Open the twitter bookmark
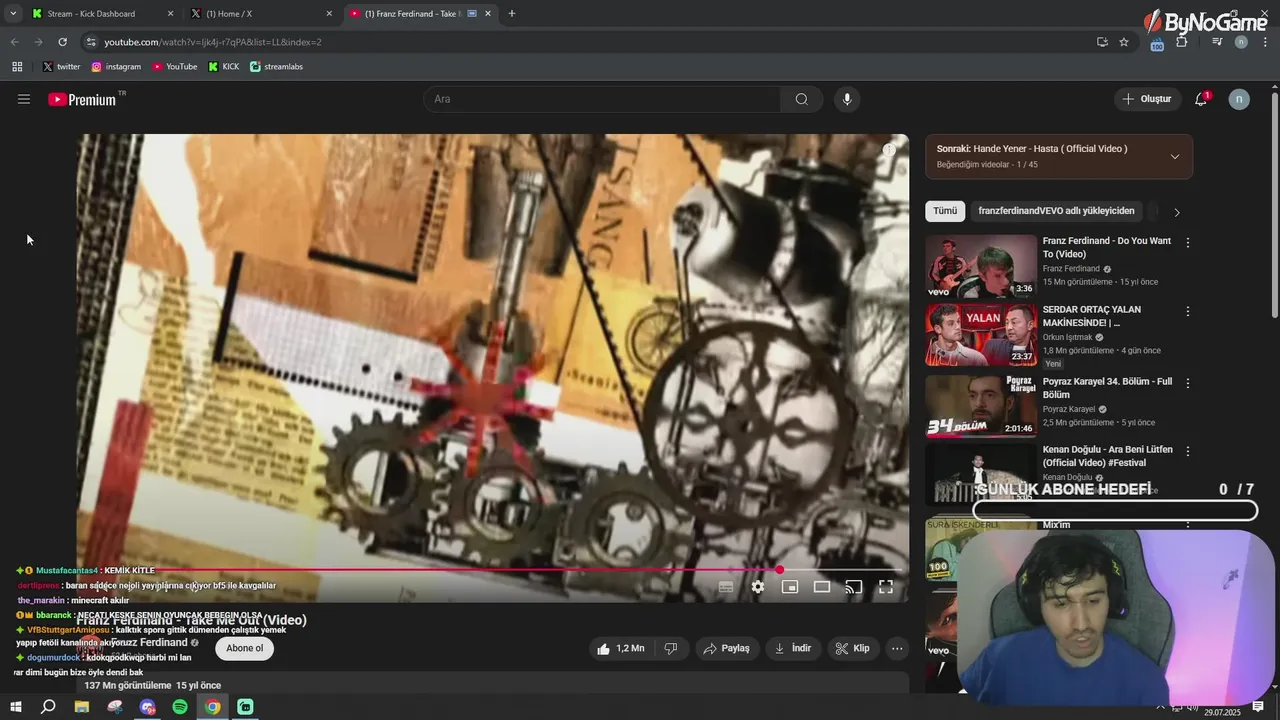Screen dimensions: 1280x720 click(x=61, y=67)
